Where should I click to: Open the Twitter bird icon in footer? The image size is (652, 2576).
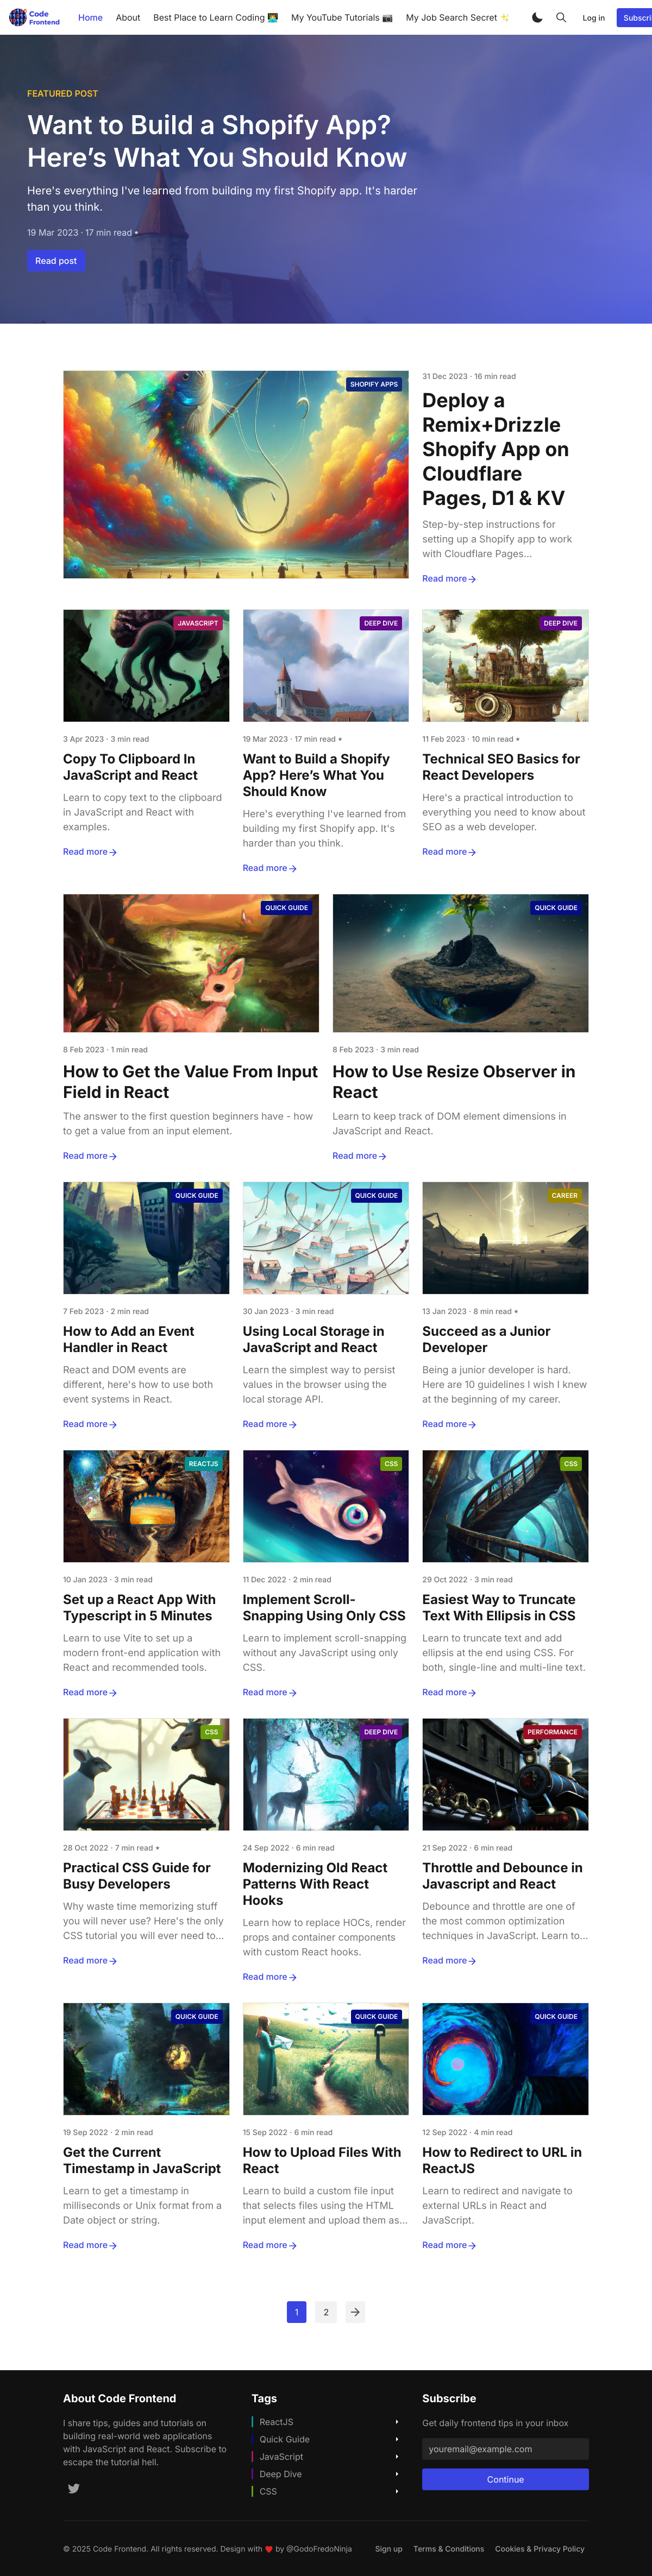[73, 2487]
